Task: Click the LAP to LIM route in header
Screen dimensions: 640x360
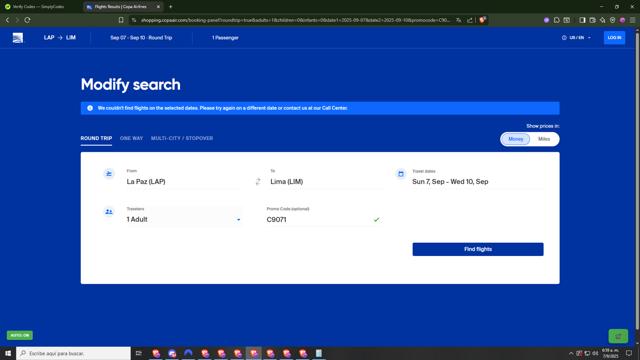Action: tap(60, 38)
